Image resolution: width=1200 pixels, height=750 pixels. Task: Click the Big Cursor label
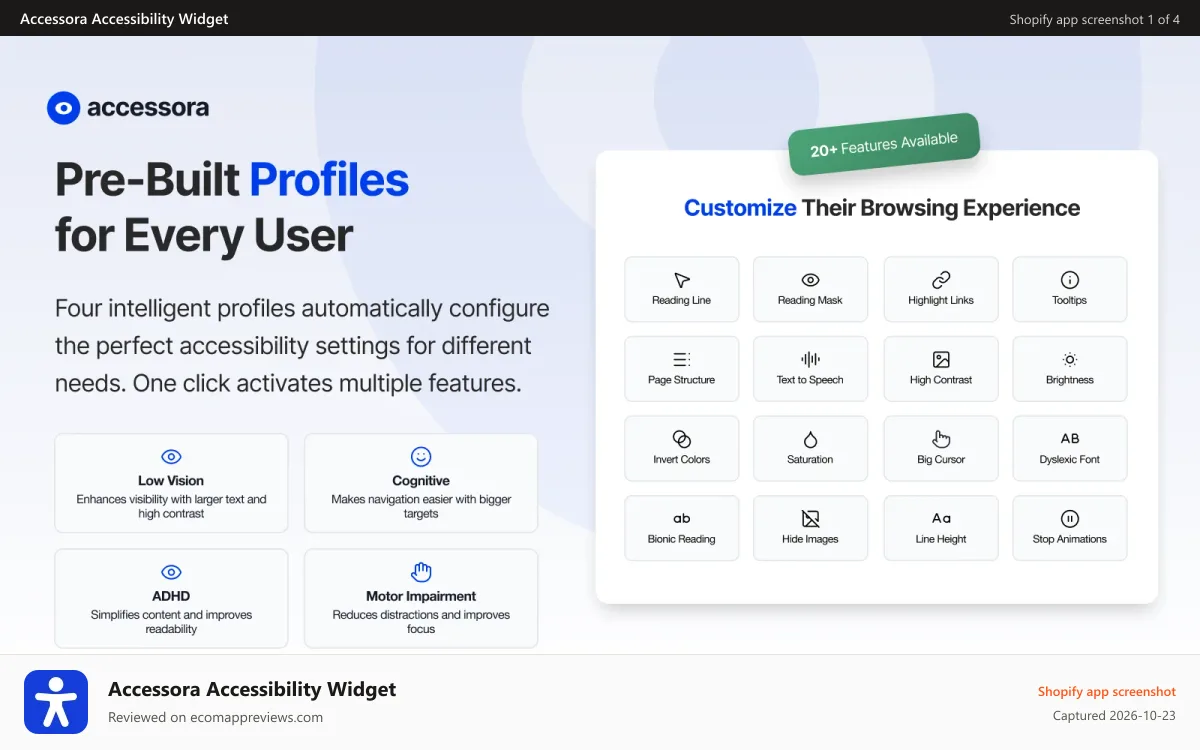click(941, 459)
